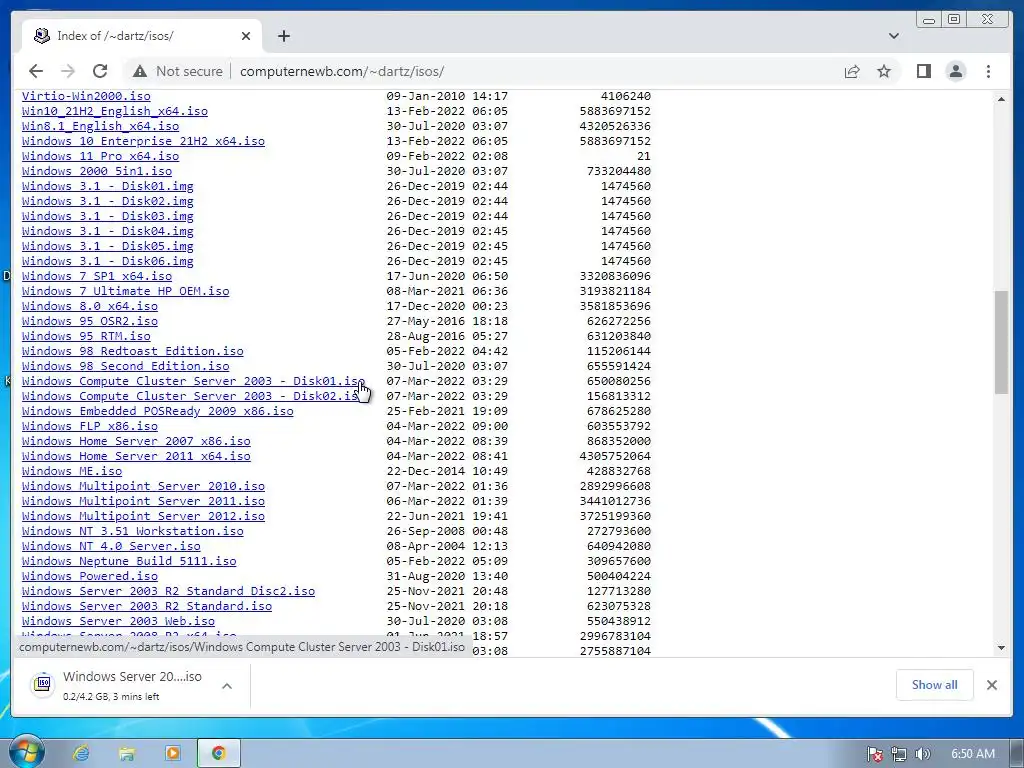
Task: Download Win8.1_English_x64.iso
Action: point(101,126)
